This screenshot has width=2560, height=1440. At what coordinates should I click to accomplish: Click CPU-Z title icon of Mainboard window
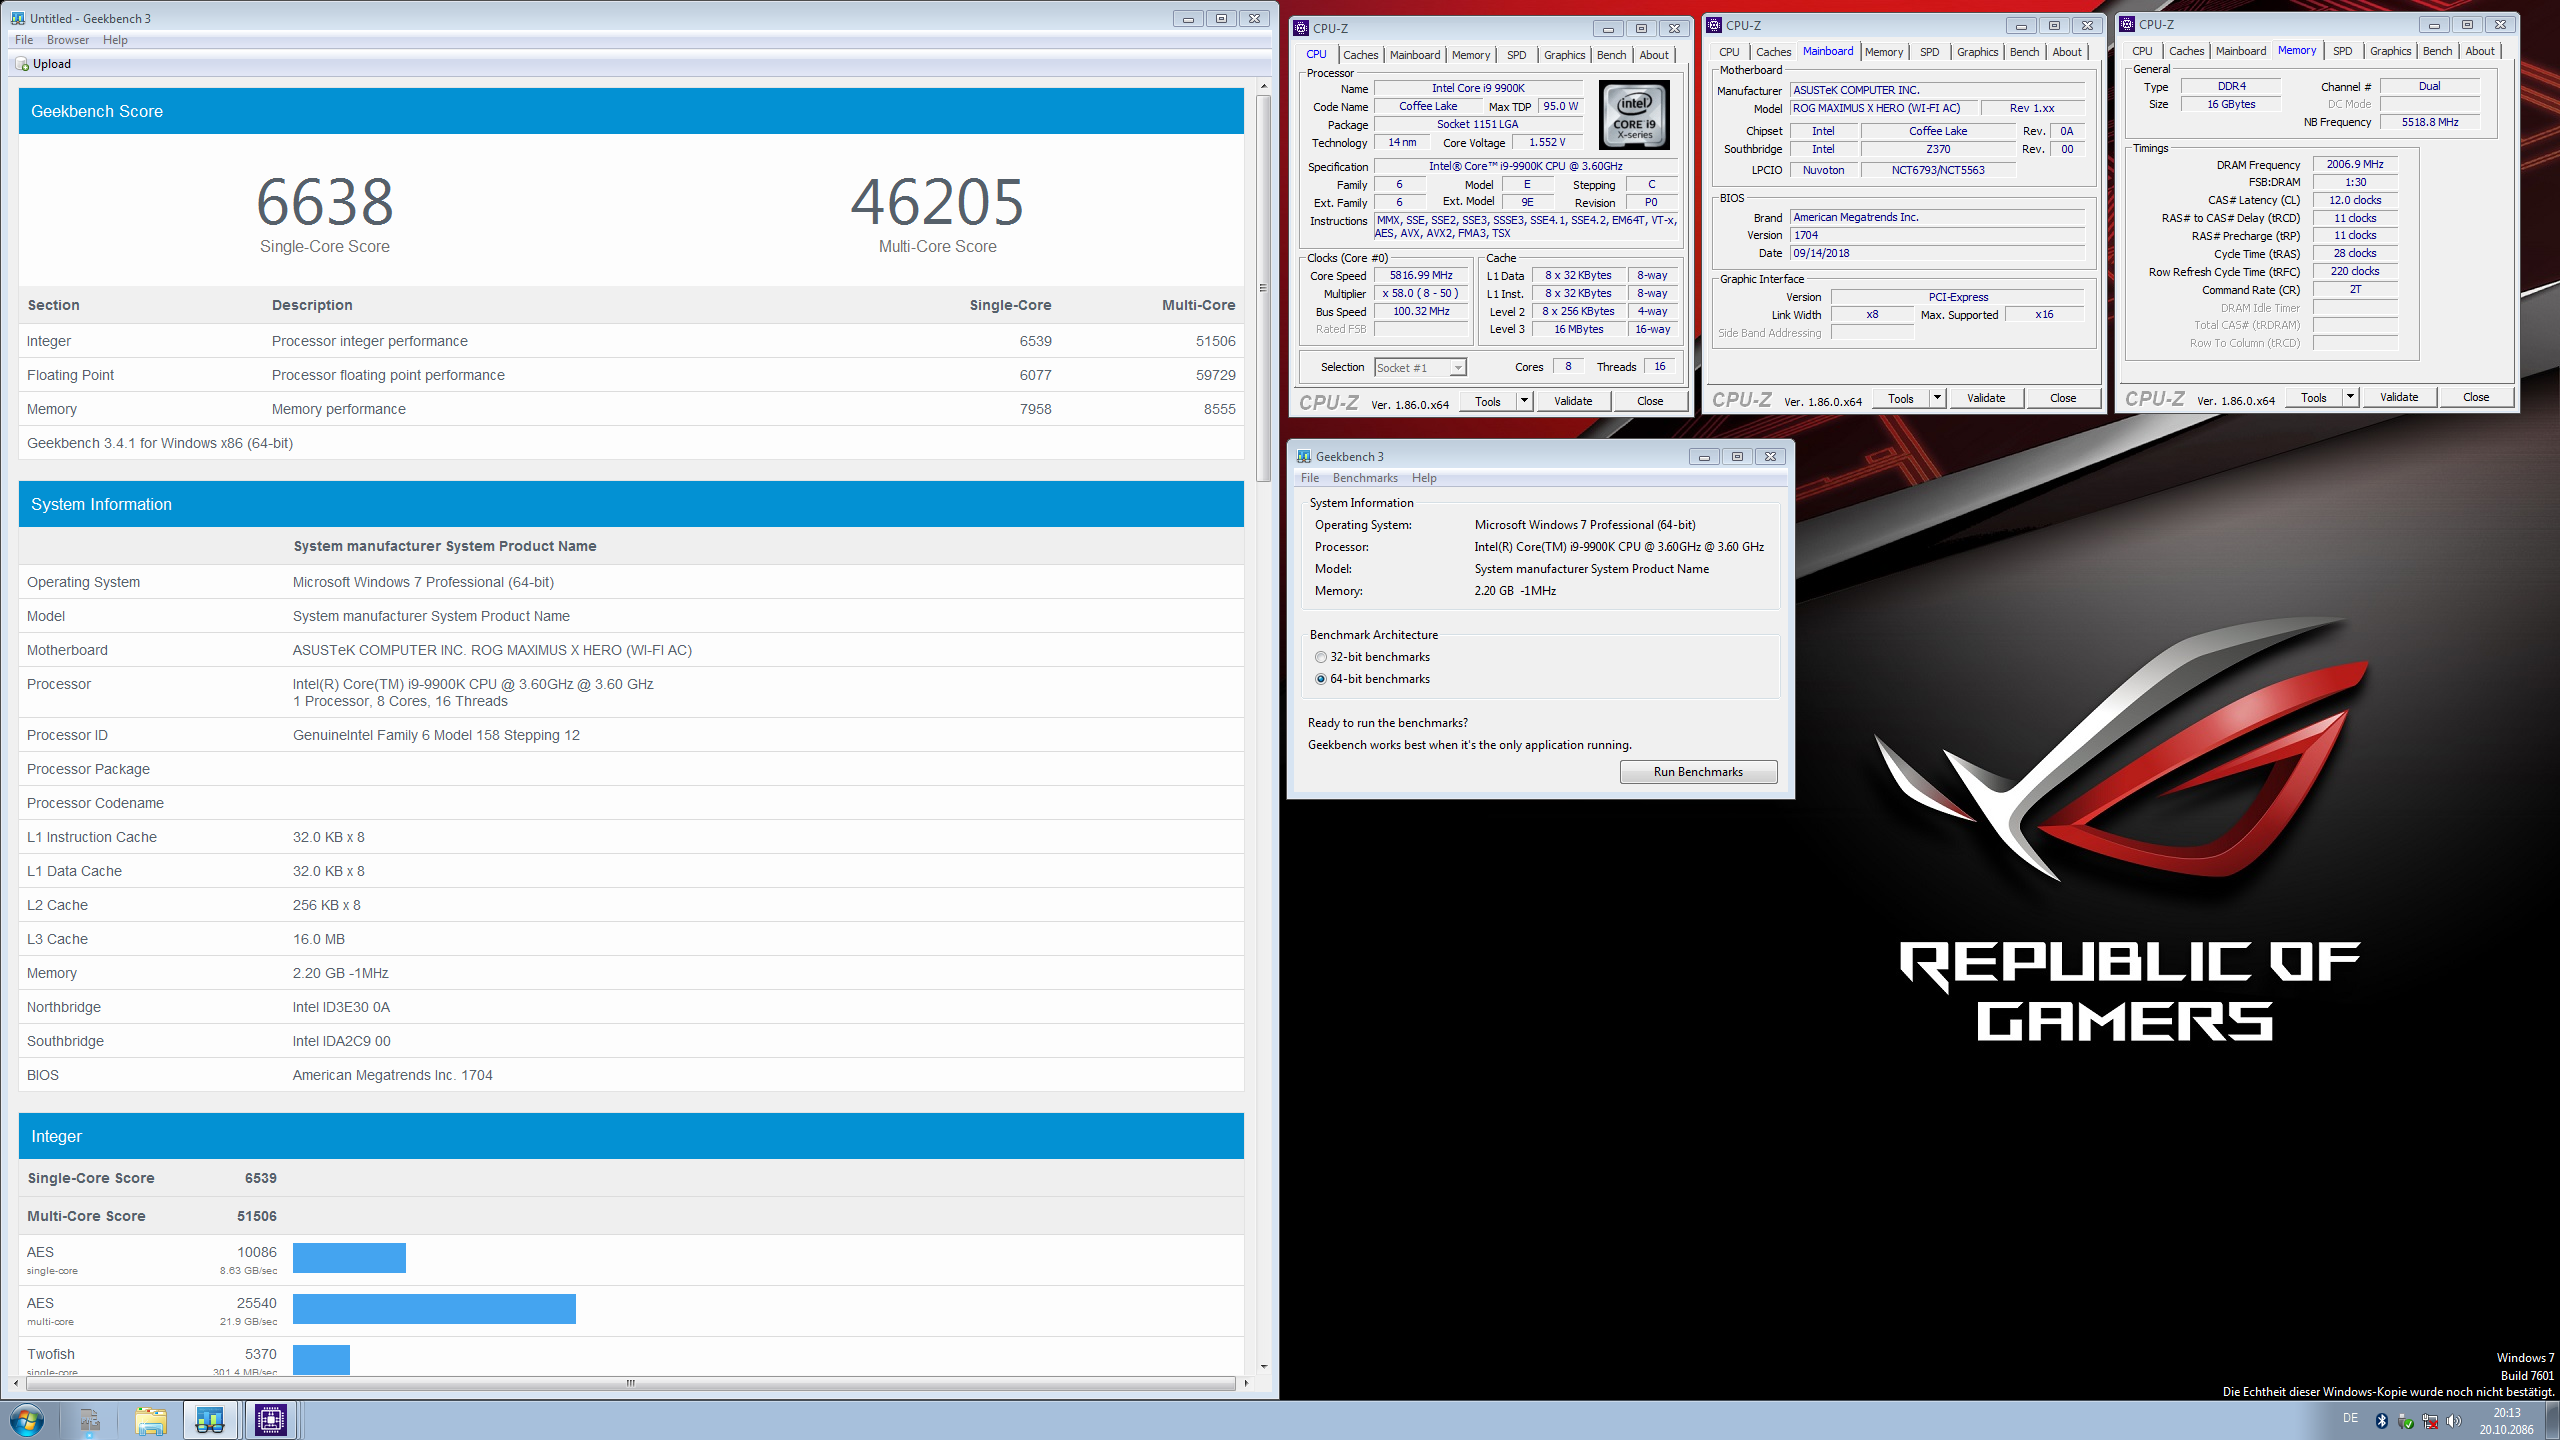point(1714,26)
